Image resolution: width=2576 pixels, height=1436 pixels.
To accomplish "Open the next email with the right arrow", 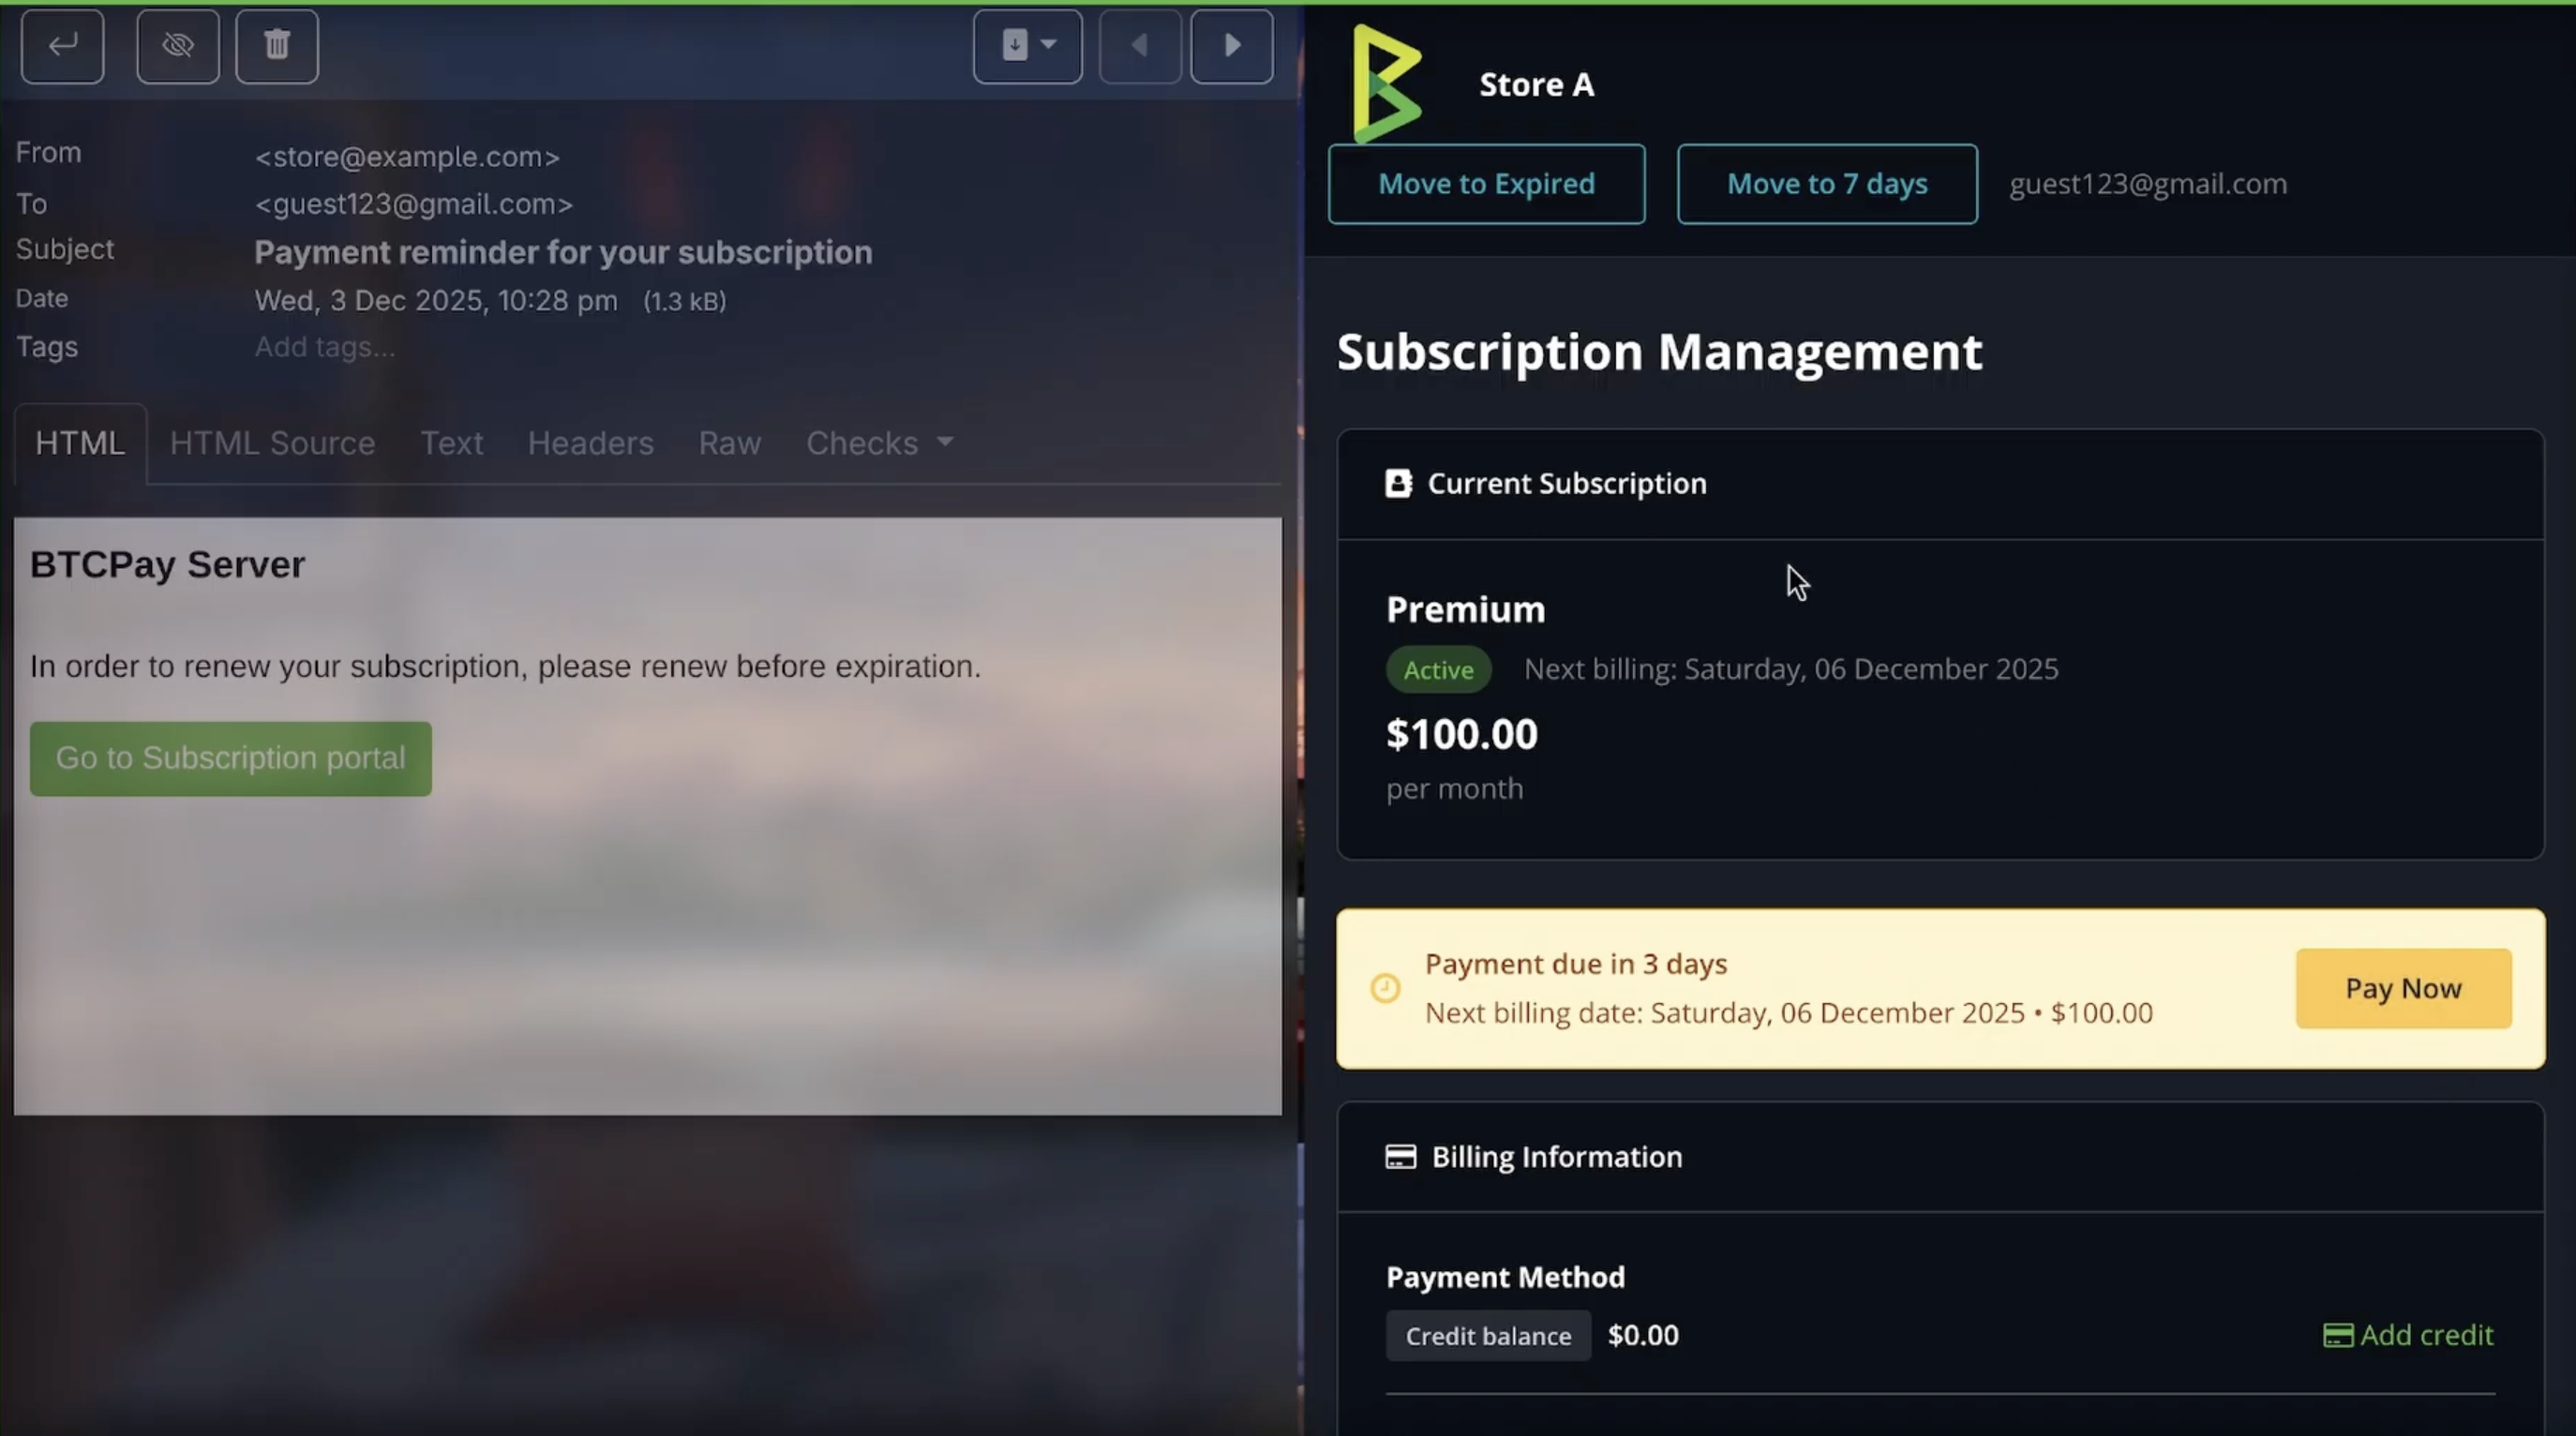I will click(x=1231, y=45).
